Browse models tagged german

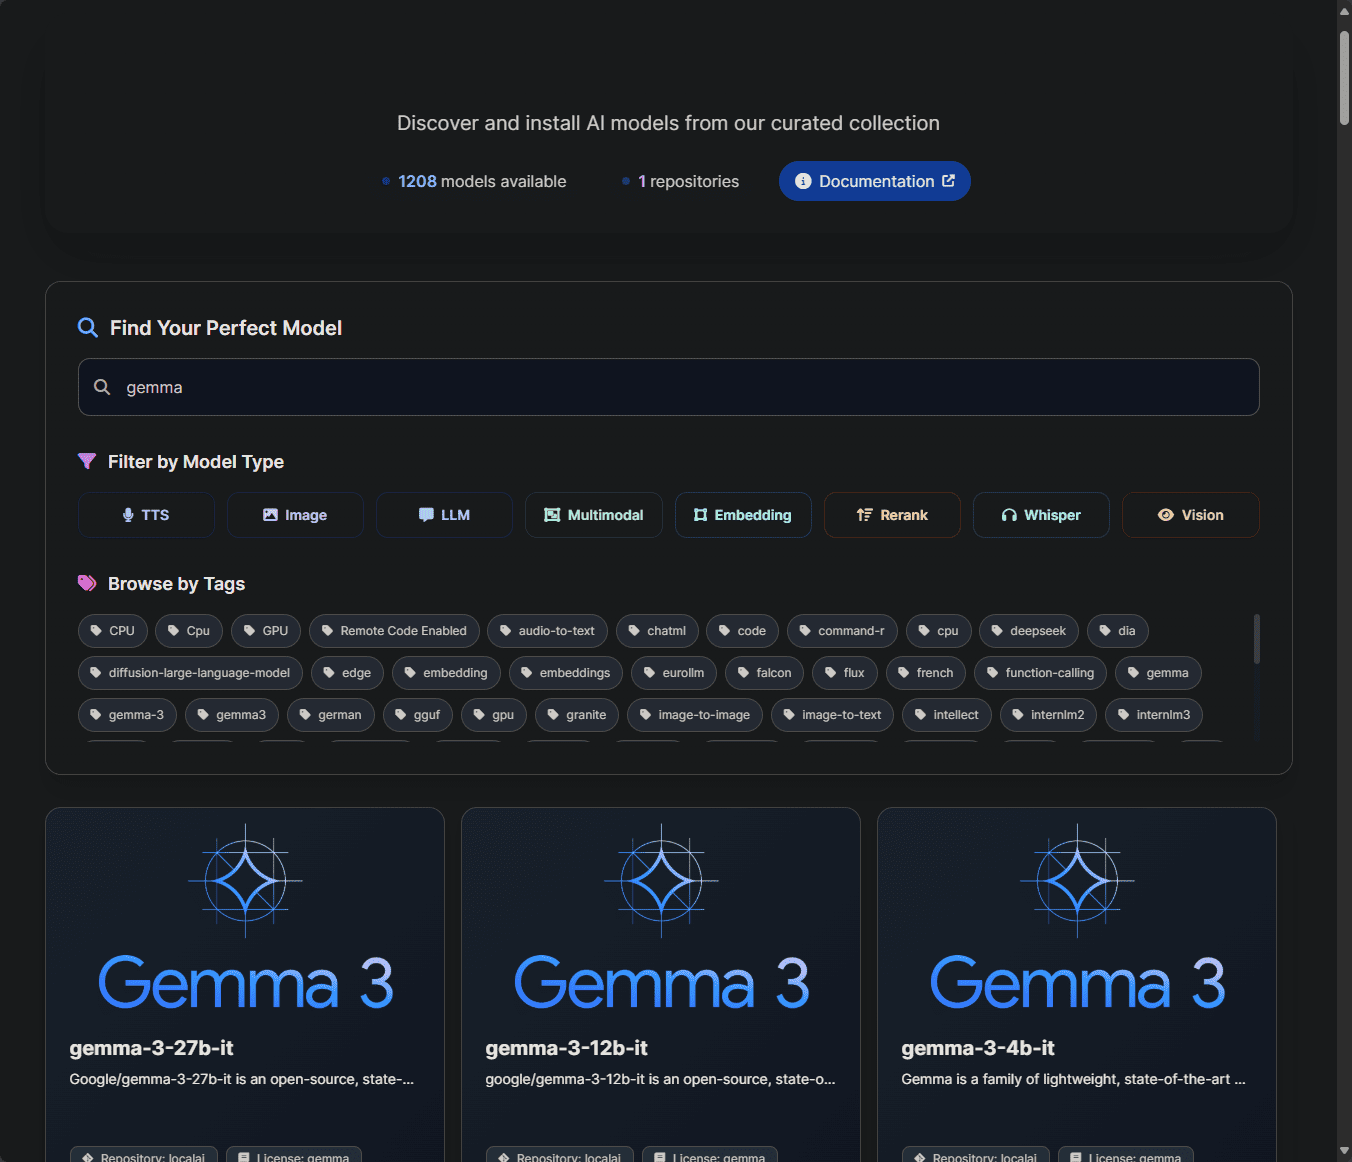pos(331,715)
